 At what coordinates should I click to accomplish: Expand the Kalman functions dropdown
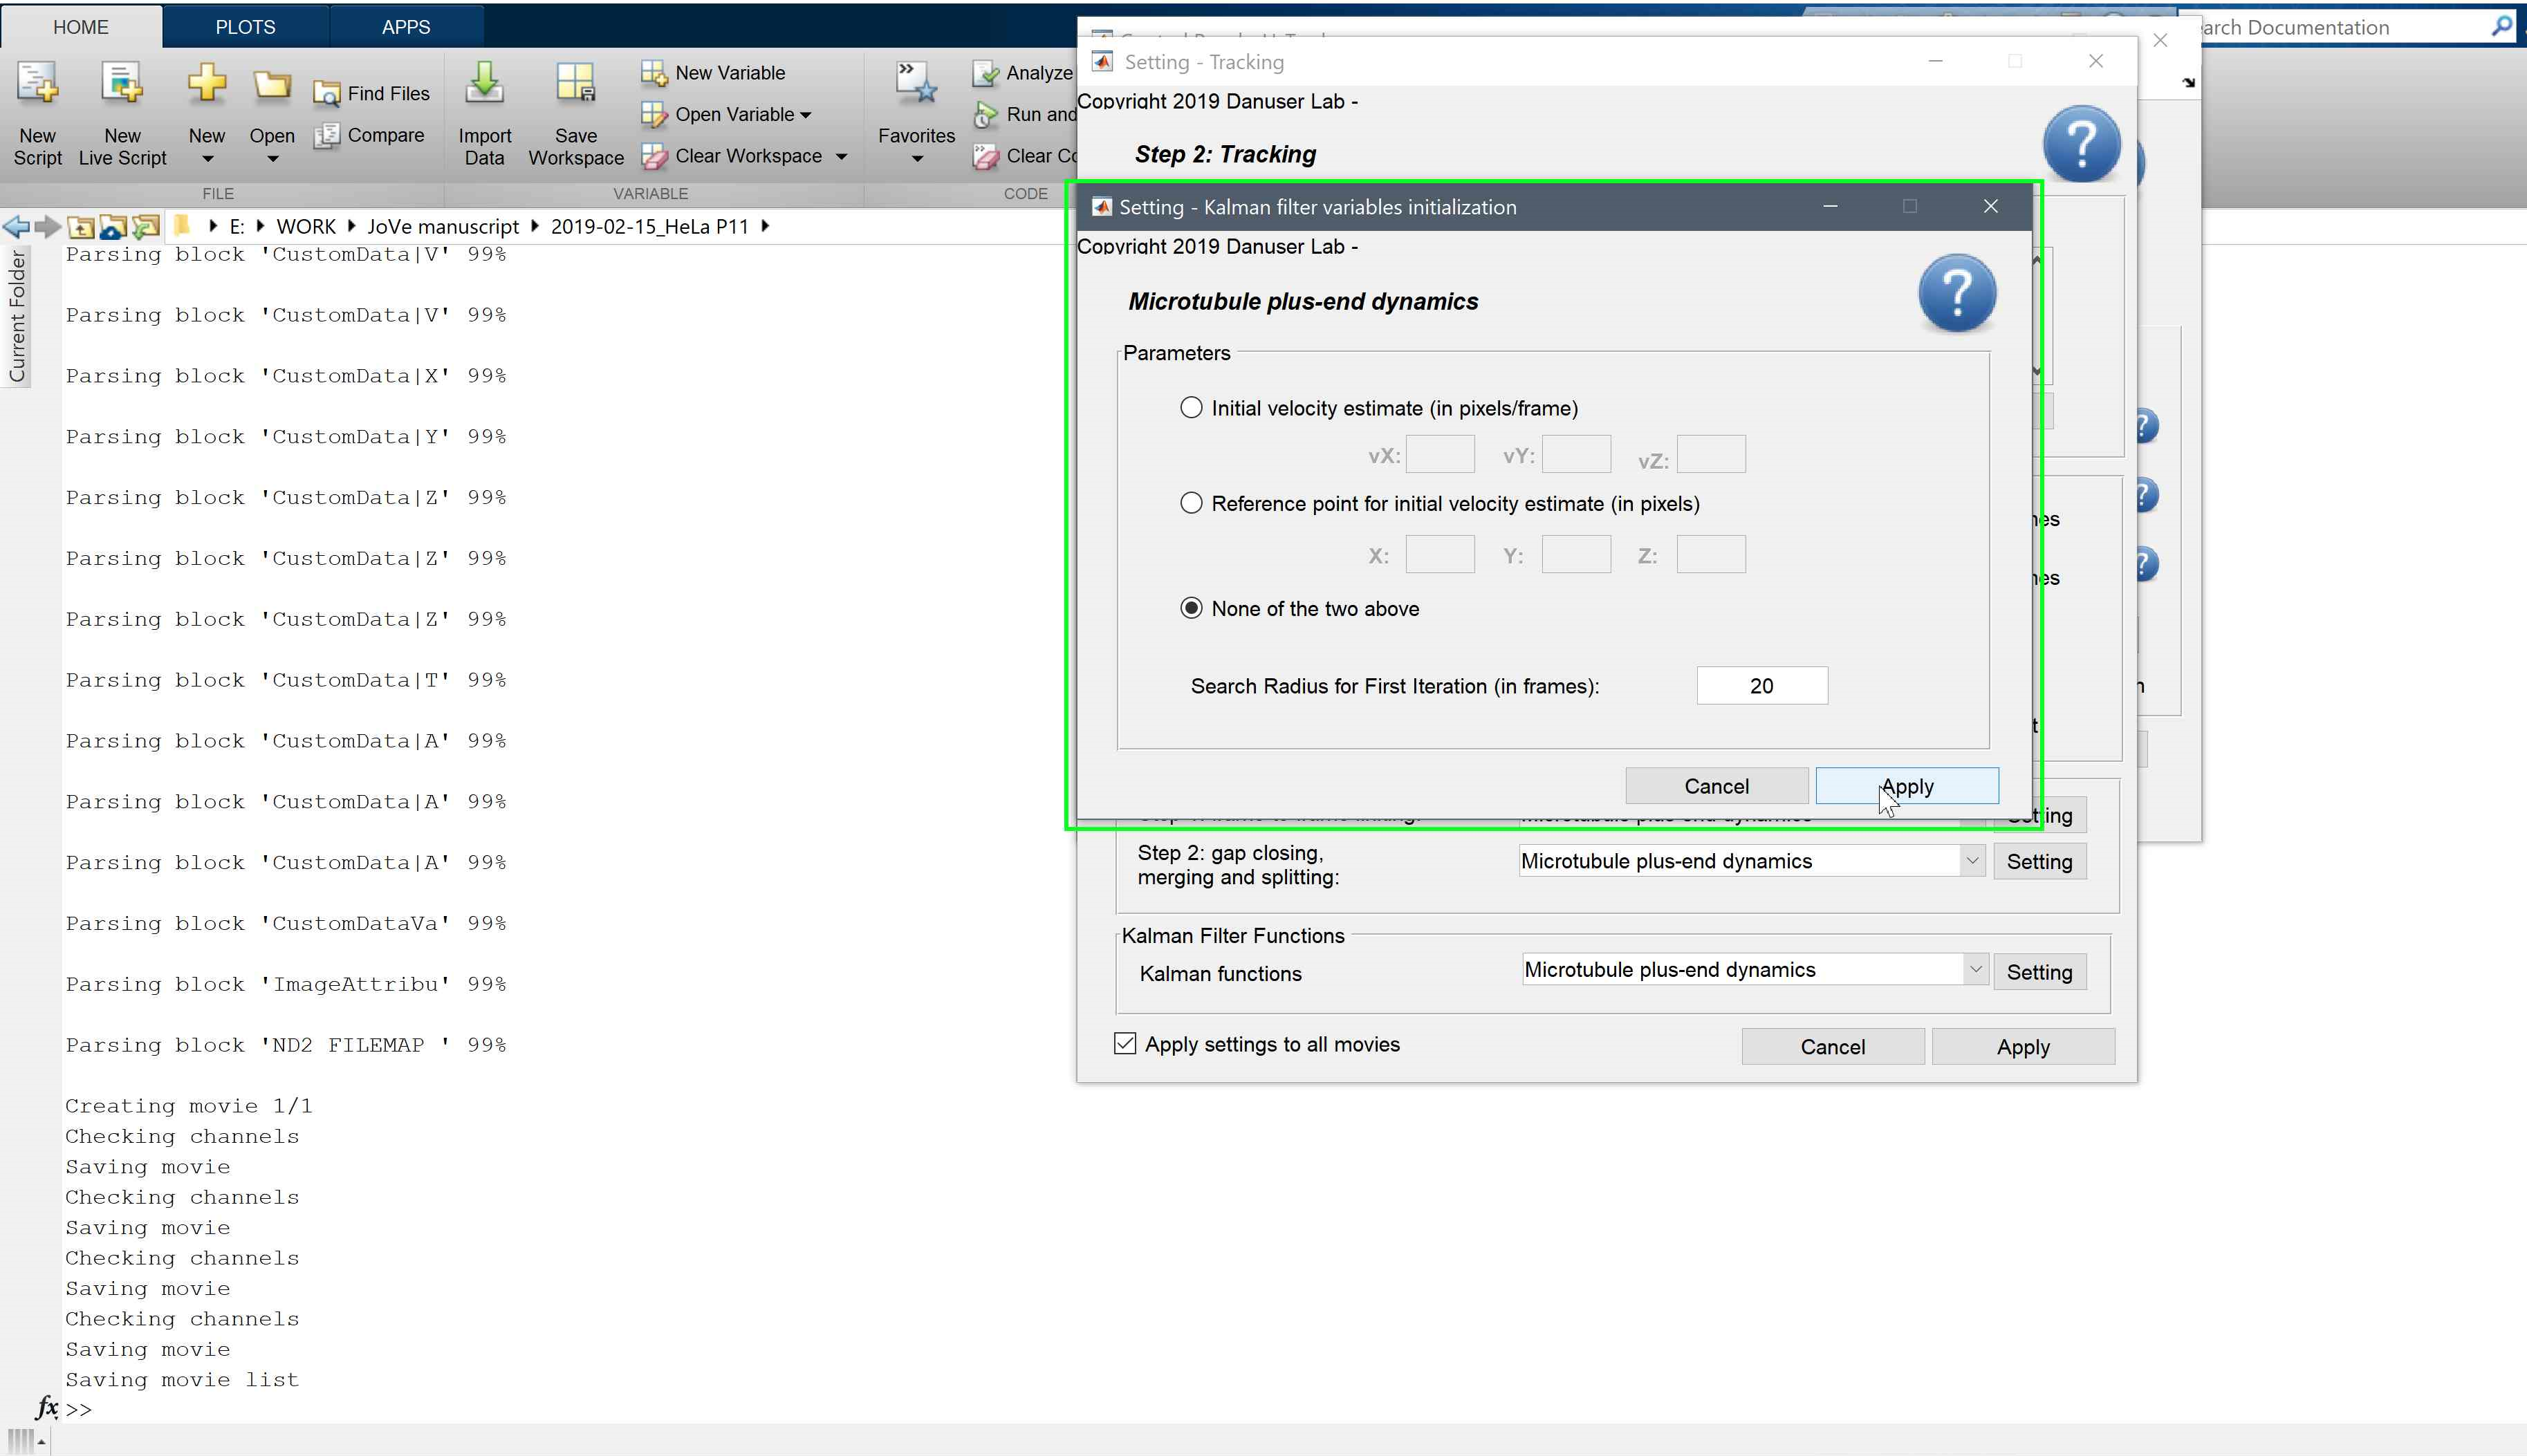tap(1975, 970)
